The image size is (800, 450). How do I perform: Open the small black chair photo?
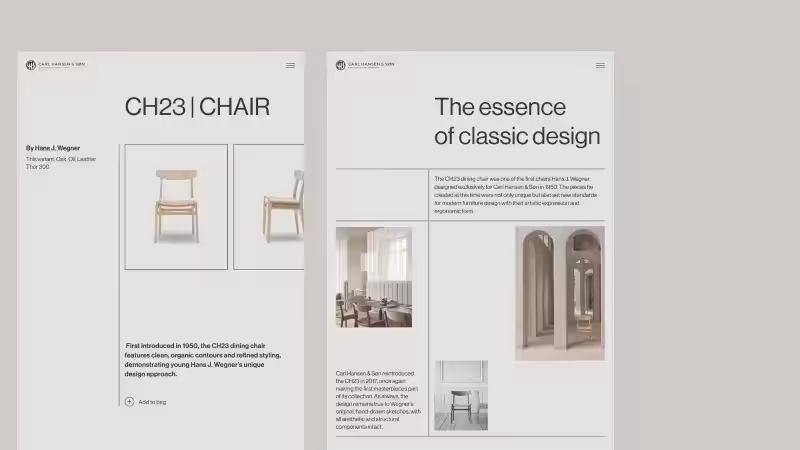pyautogui.click(x=461, y=395)
